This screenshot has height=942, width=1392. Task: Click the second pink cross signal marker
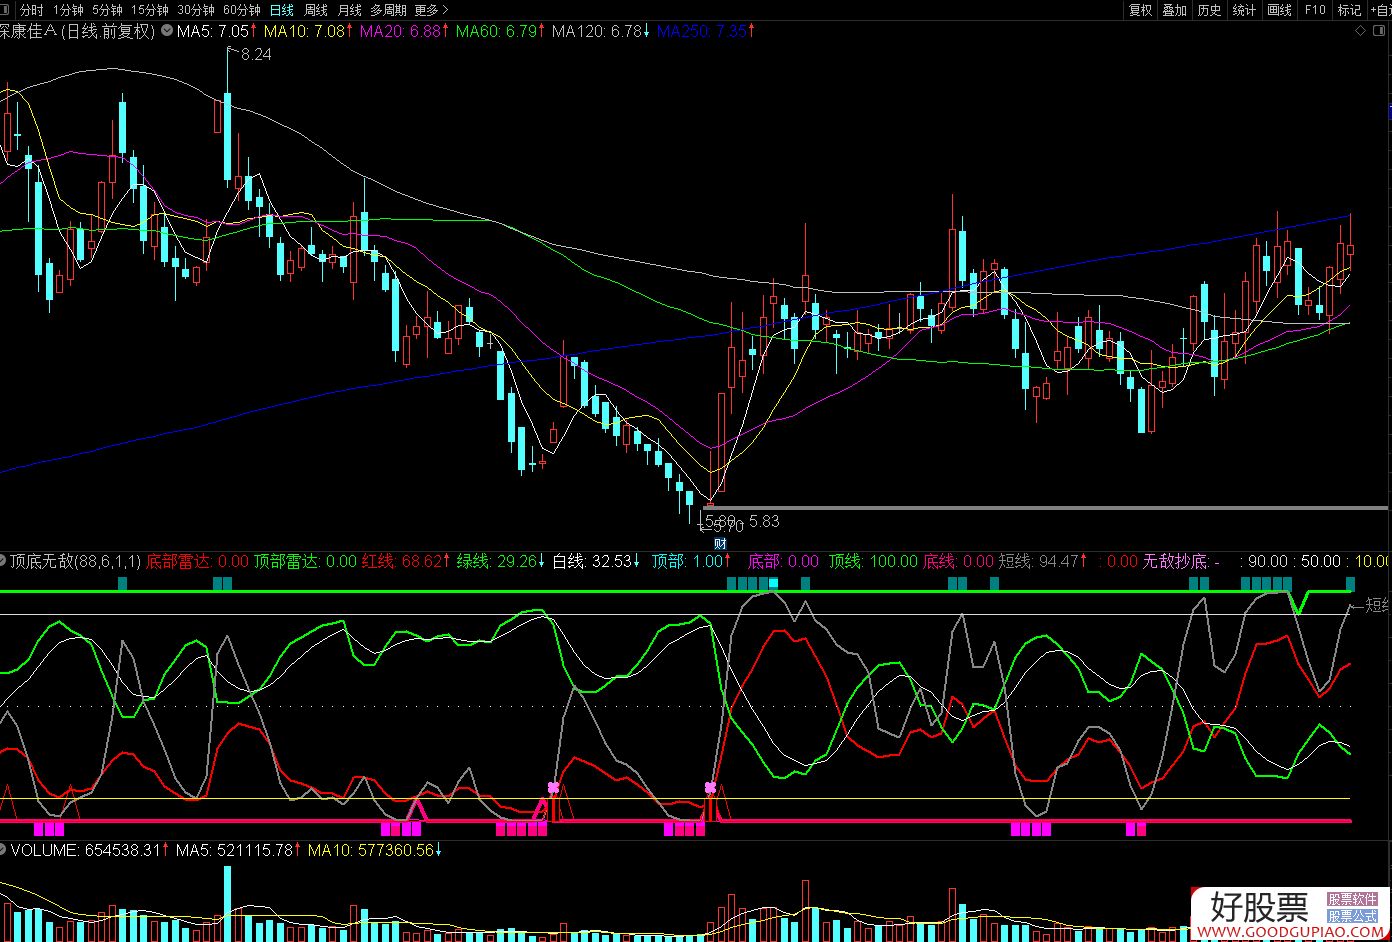point(710,787)
